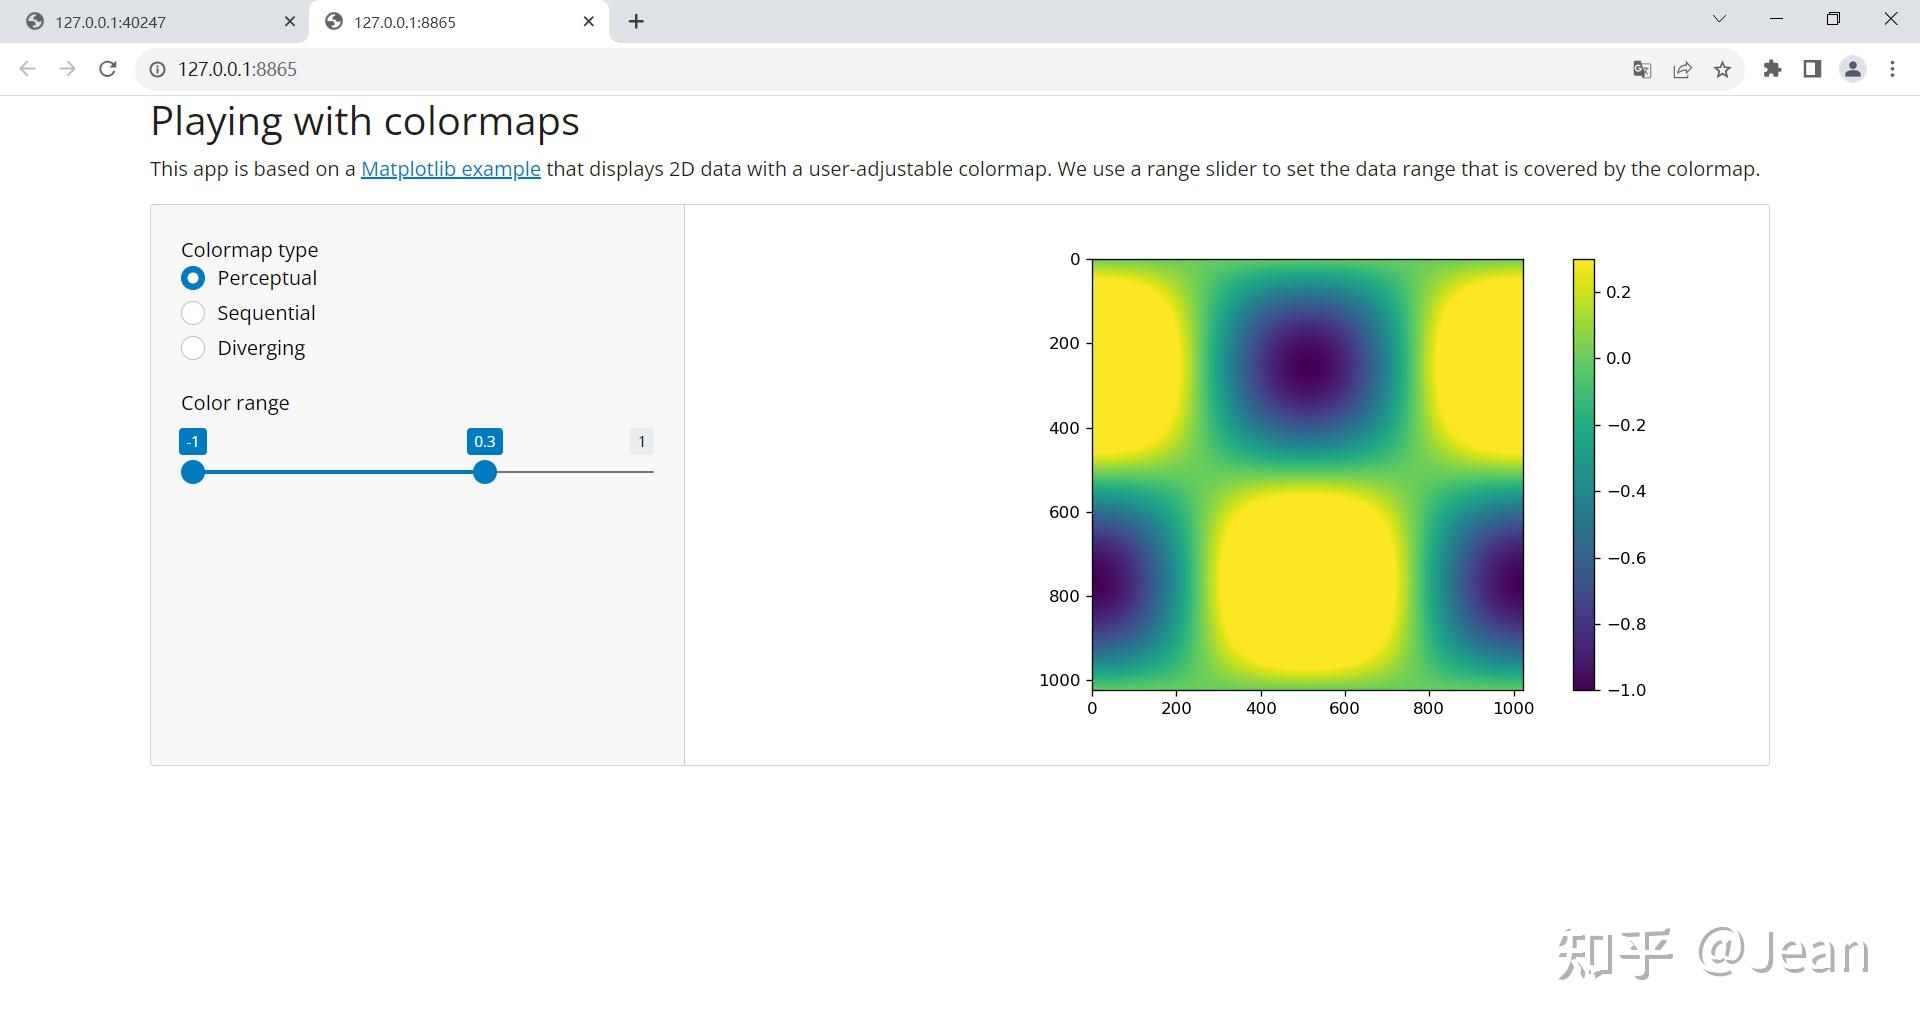Toggle the browser side panel icon

click(1812, 69)
